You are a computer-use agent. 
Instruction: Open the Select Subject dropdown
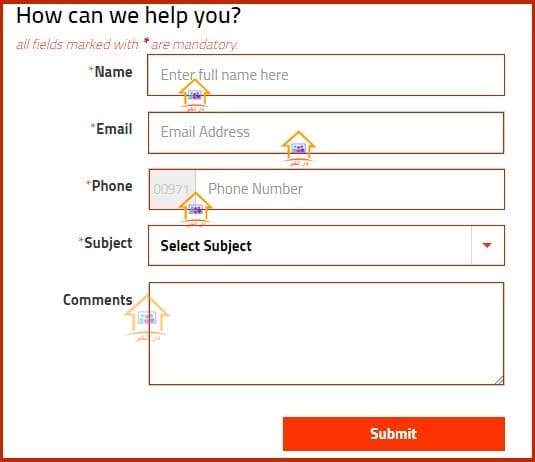click(326, 245)
